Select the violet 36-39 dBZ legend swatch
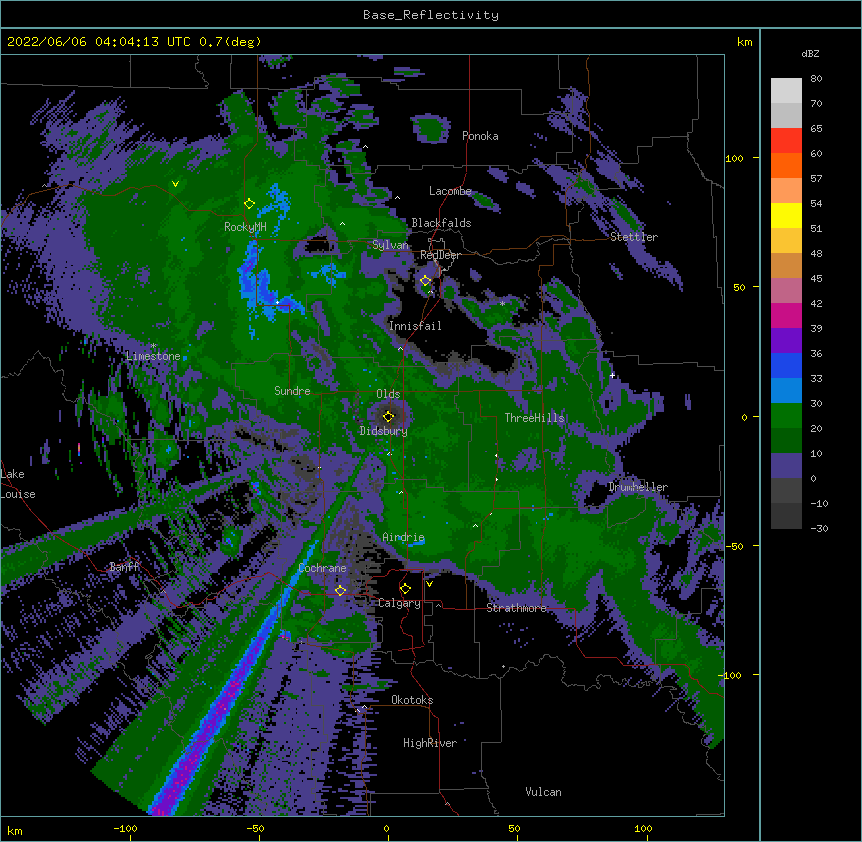This screenshot has width=862, height=842. pyautogui.click(x=786, y=341)
